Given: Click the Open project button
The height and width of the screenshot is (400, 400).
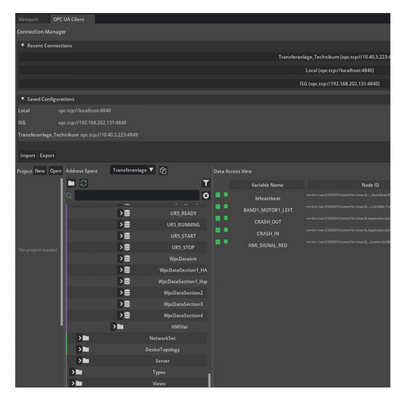Looking at the screenshot, I should point(56,171).
